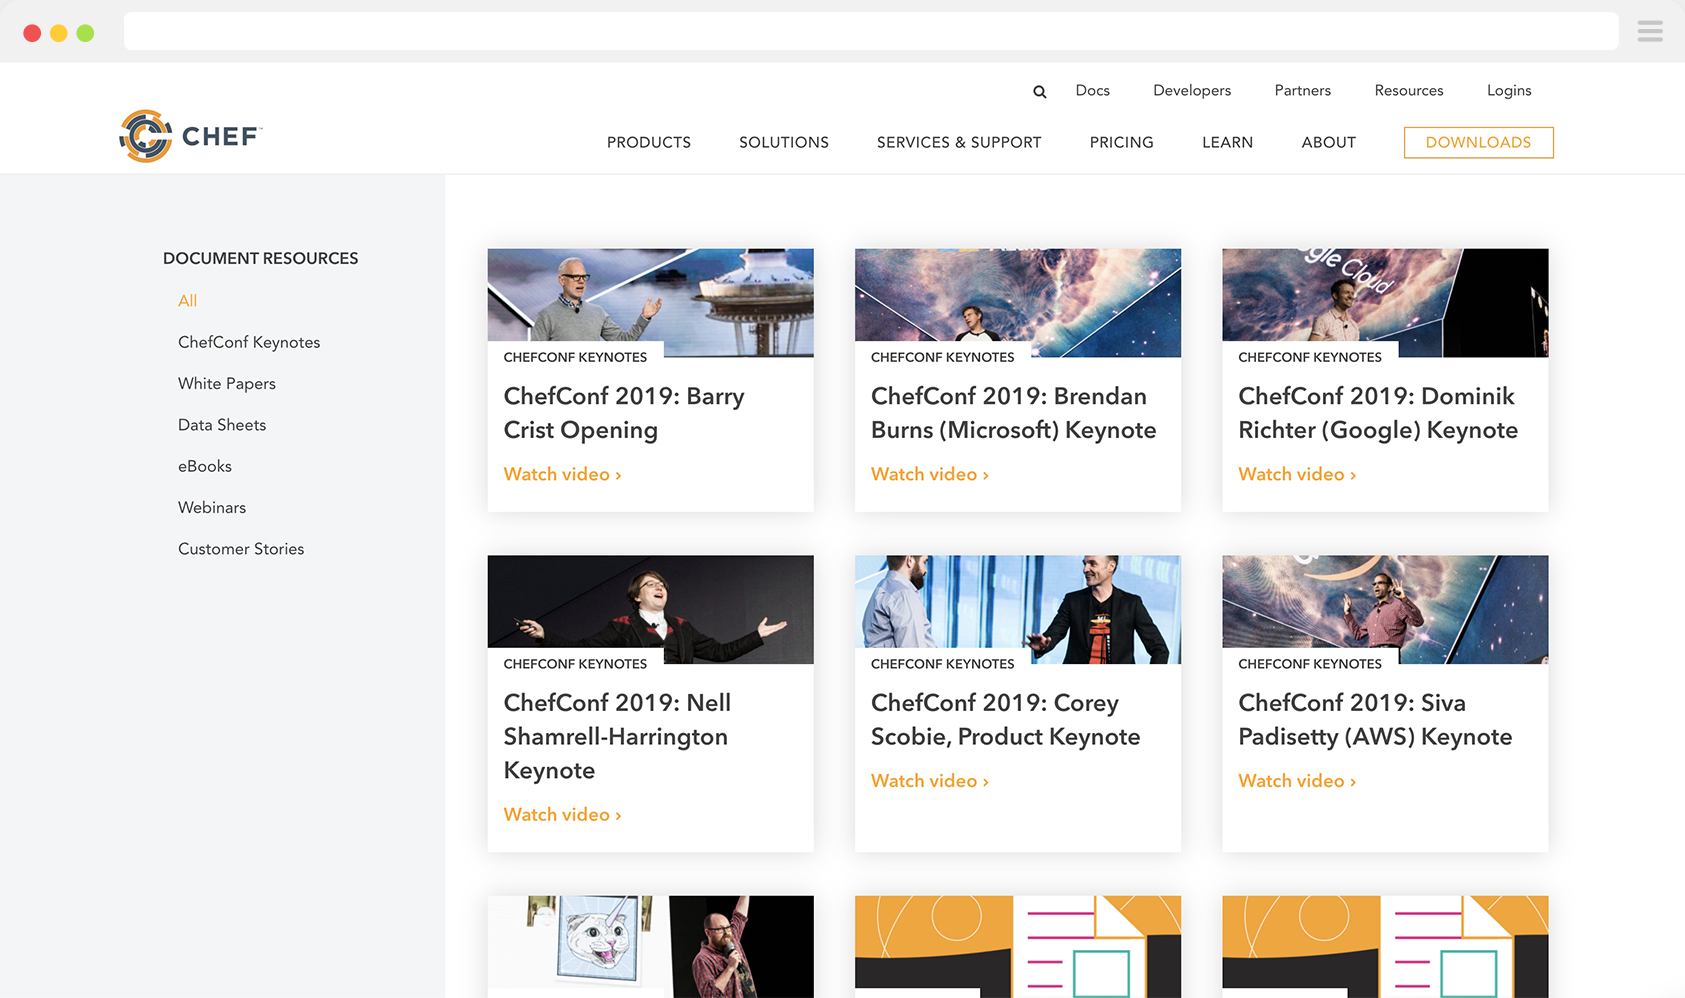Click title Corey Scobie, Product Keynote
Viewport: 1685px width, 998px height.
[x=1005, y=719]
